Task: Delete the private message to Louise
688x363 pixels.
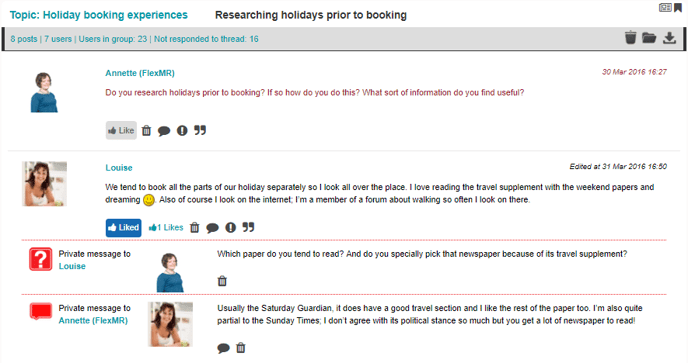Action: 222,281
